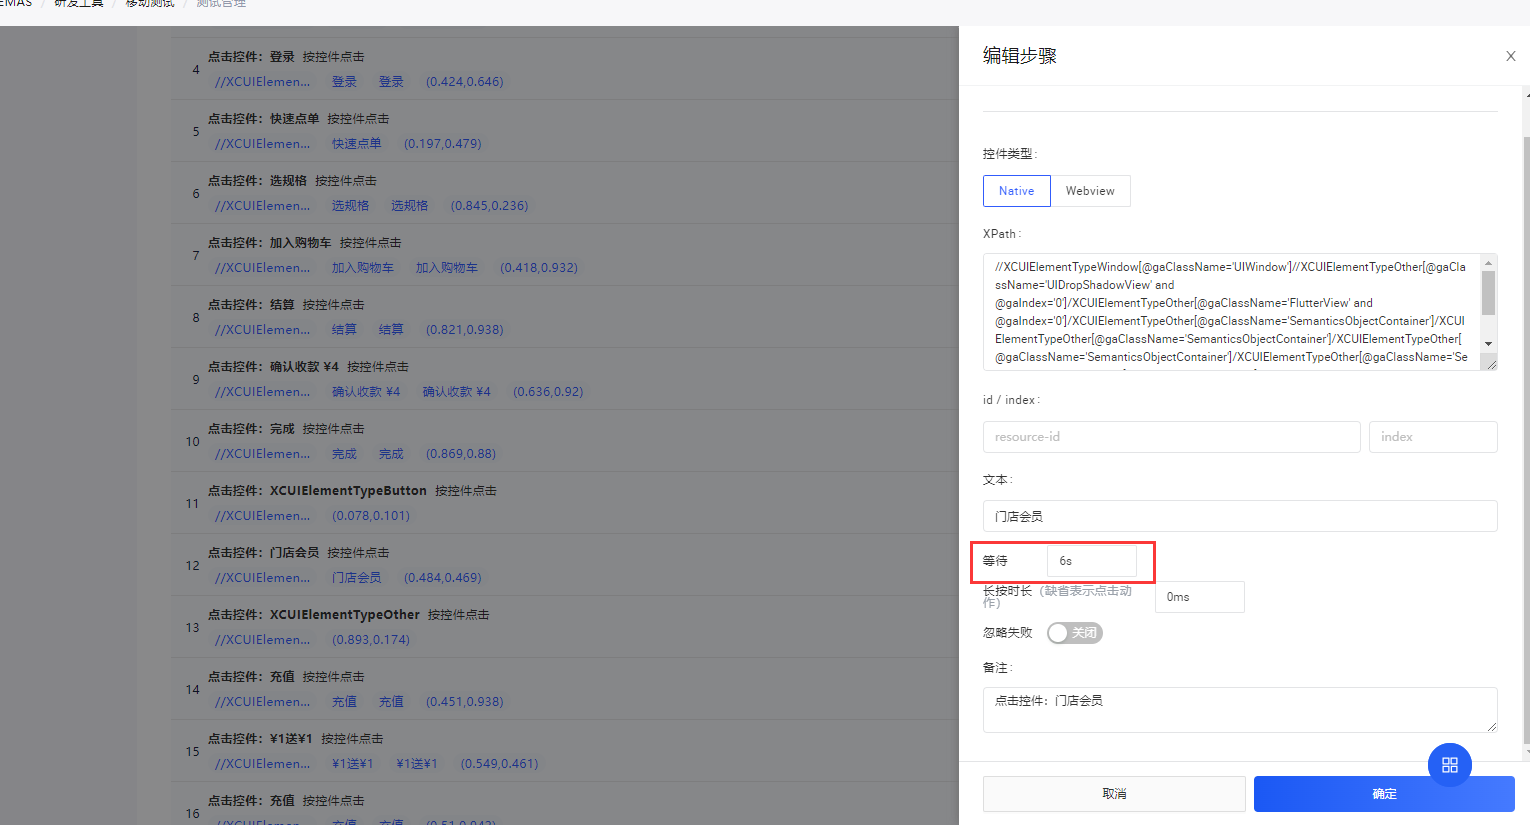Close the 编辑步骤 panel with the X icon
This screenshot has height=825, width=1530.
1510,56
